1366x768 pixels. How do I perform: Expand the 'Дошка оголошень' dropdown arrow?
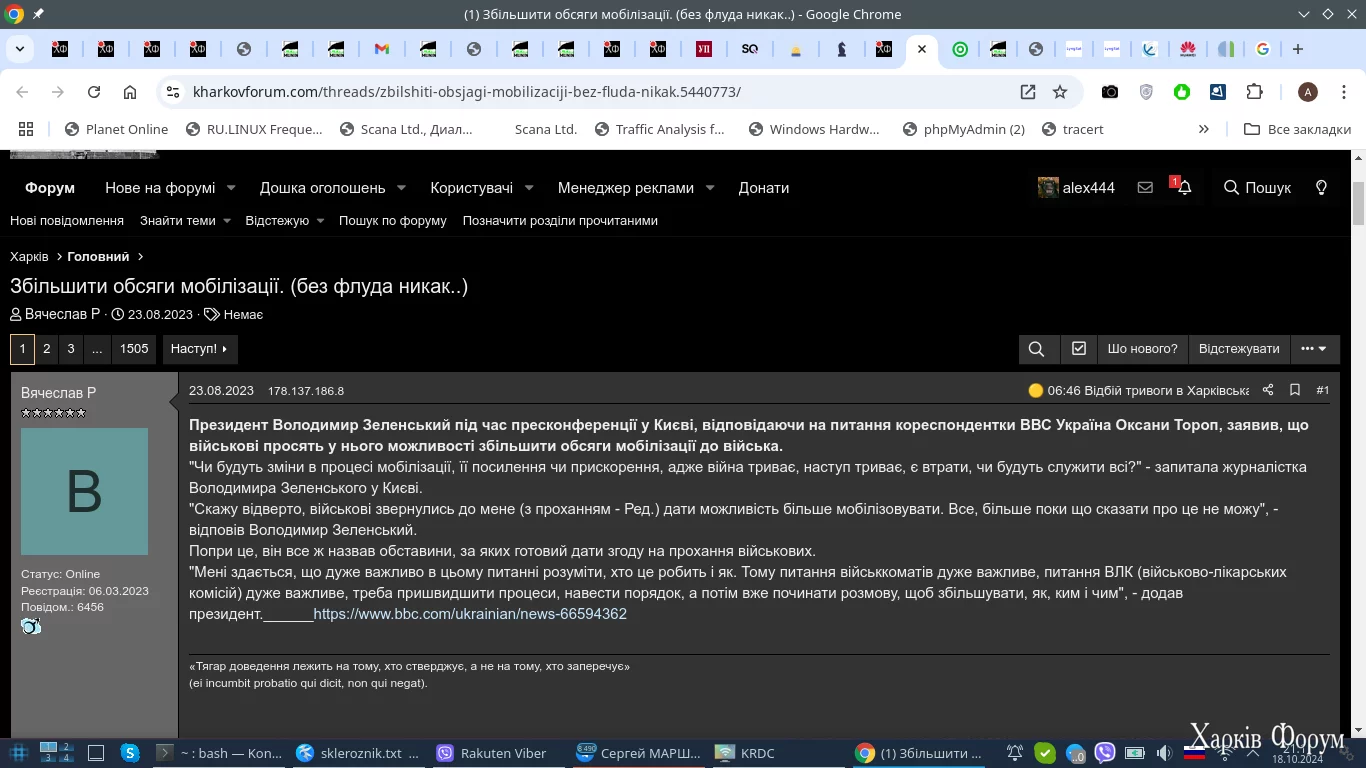coord(401,188)
